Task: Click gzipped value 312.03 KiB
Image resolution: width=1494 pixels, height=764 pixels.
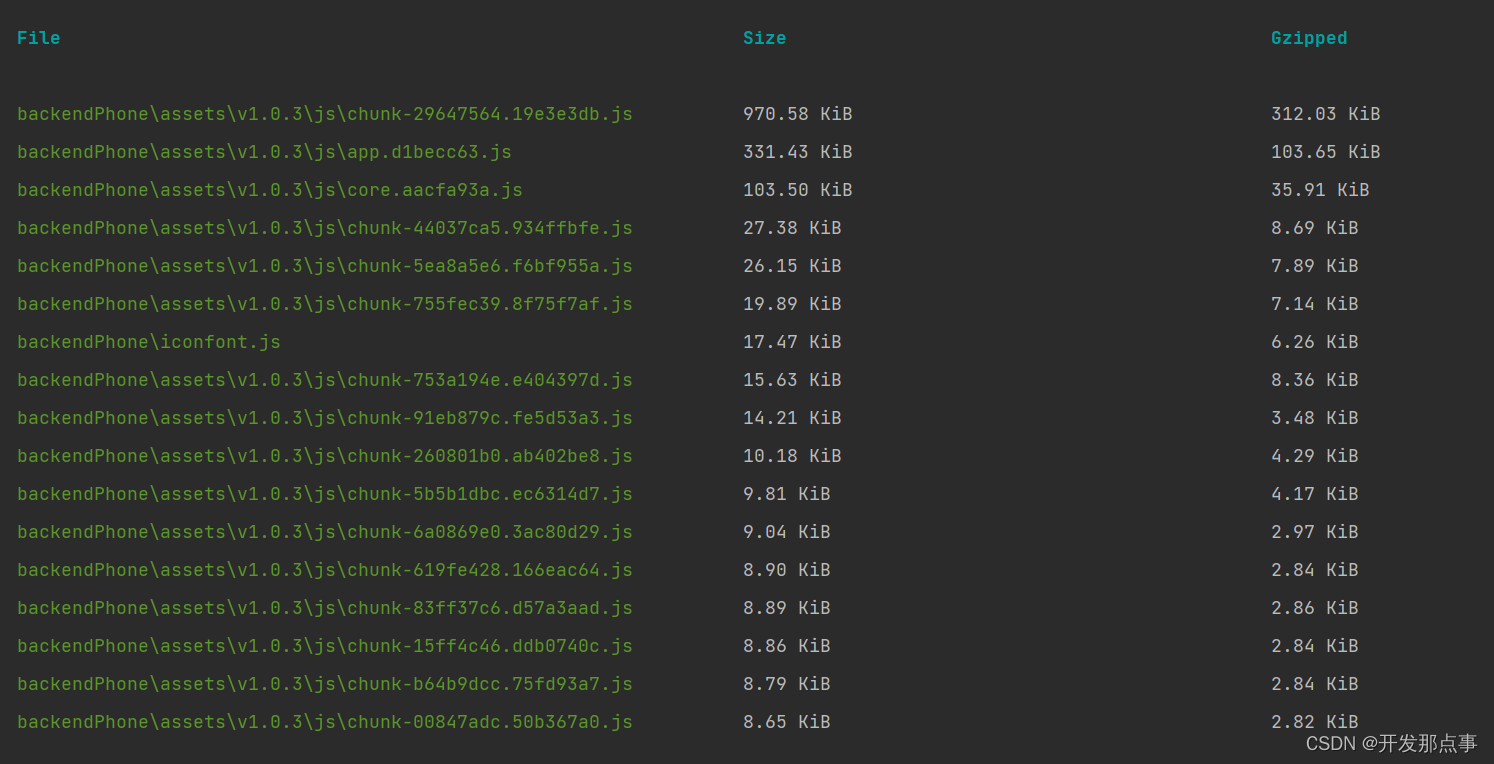Action: 1326,114
